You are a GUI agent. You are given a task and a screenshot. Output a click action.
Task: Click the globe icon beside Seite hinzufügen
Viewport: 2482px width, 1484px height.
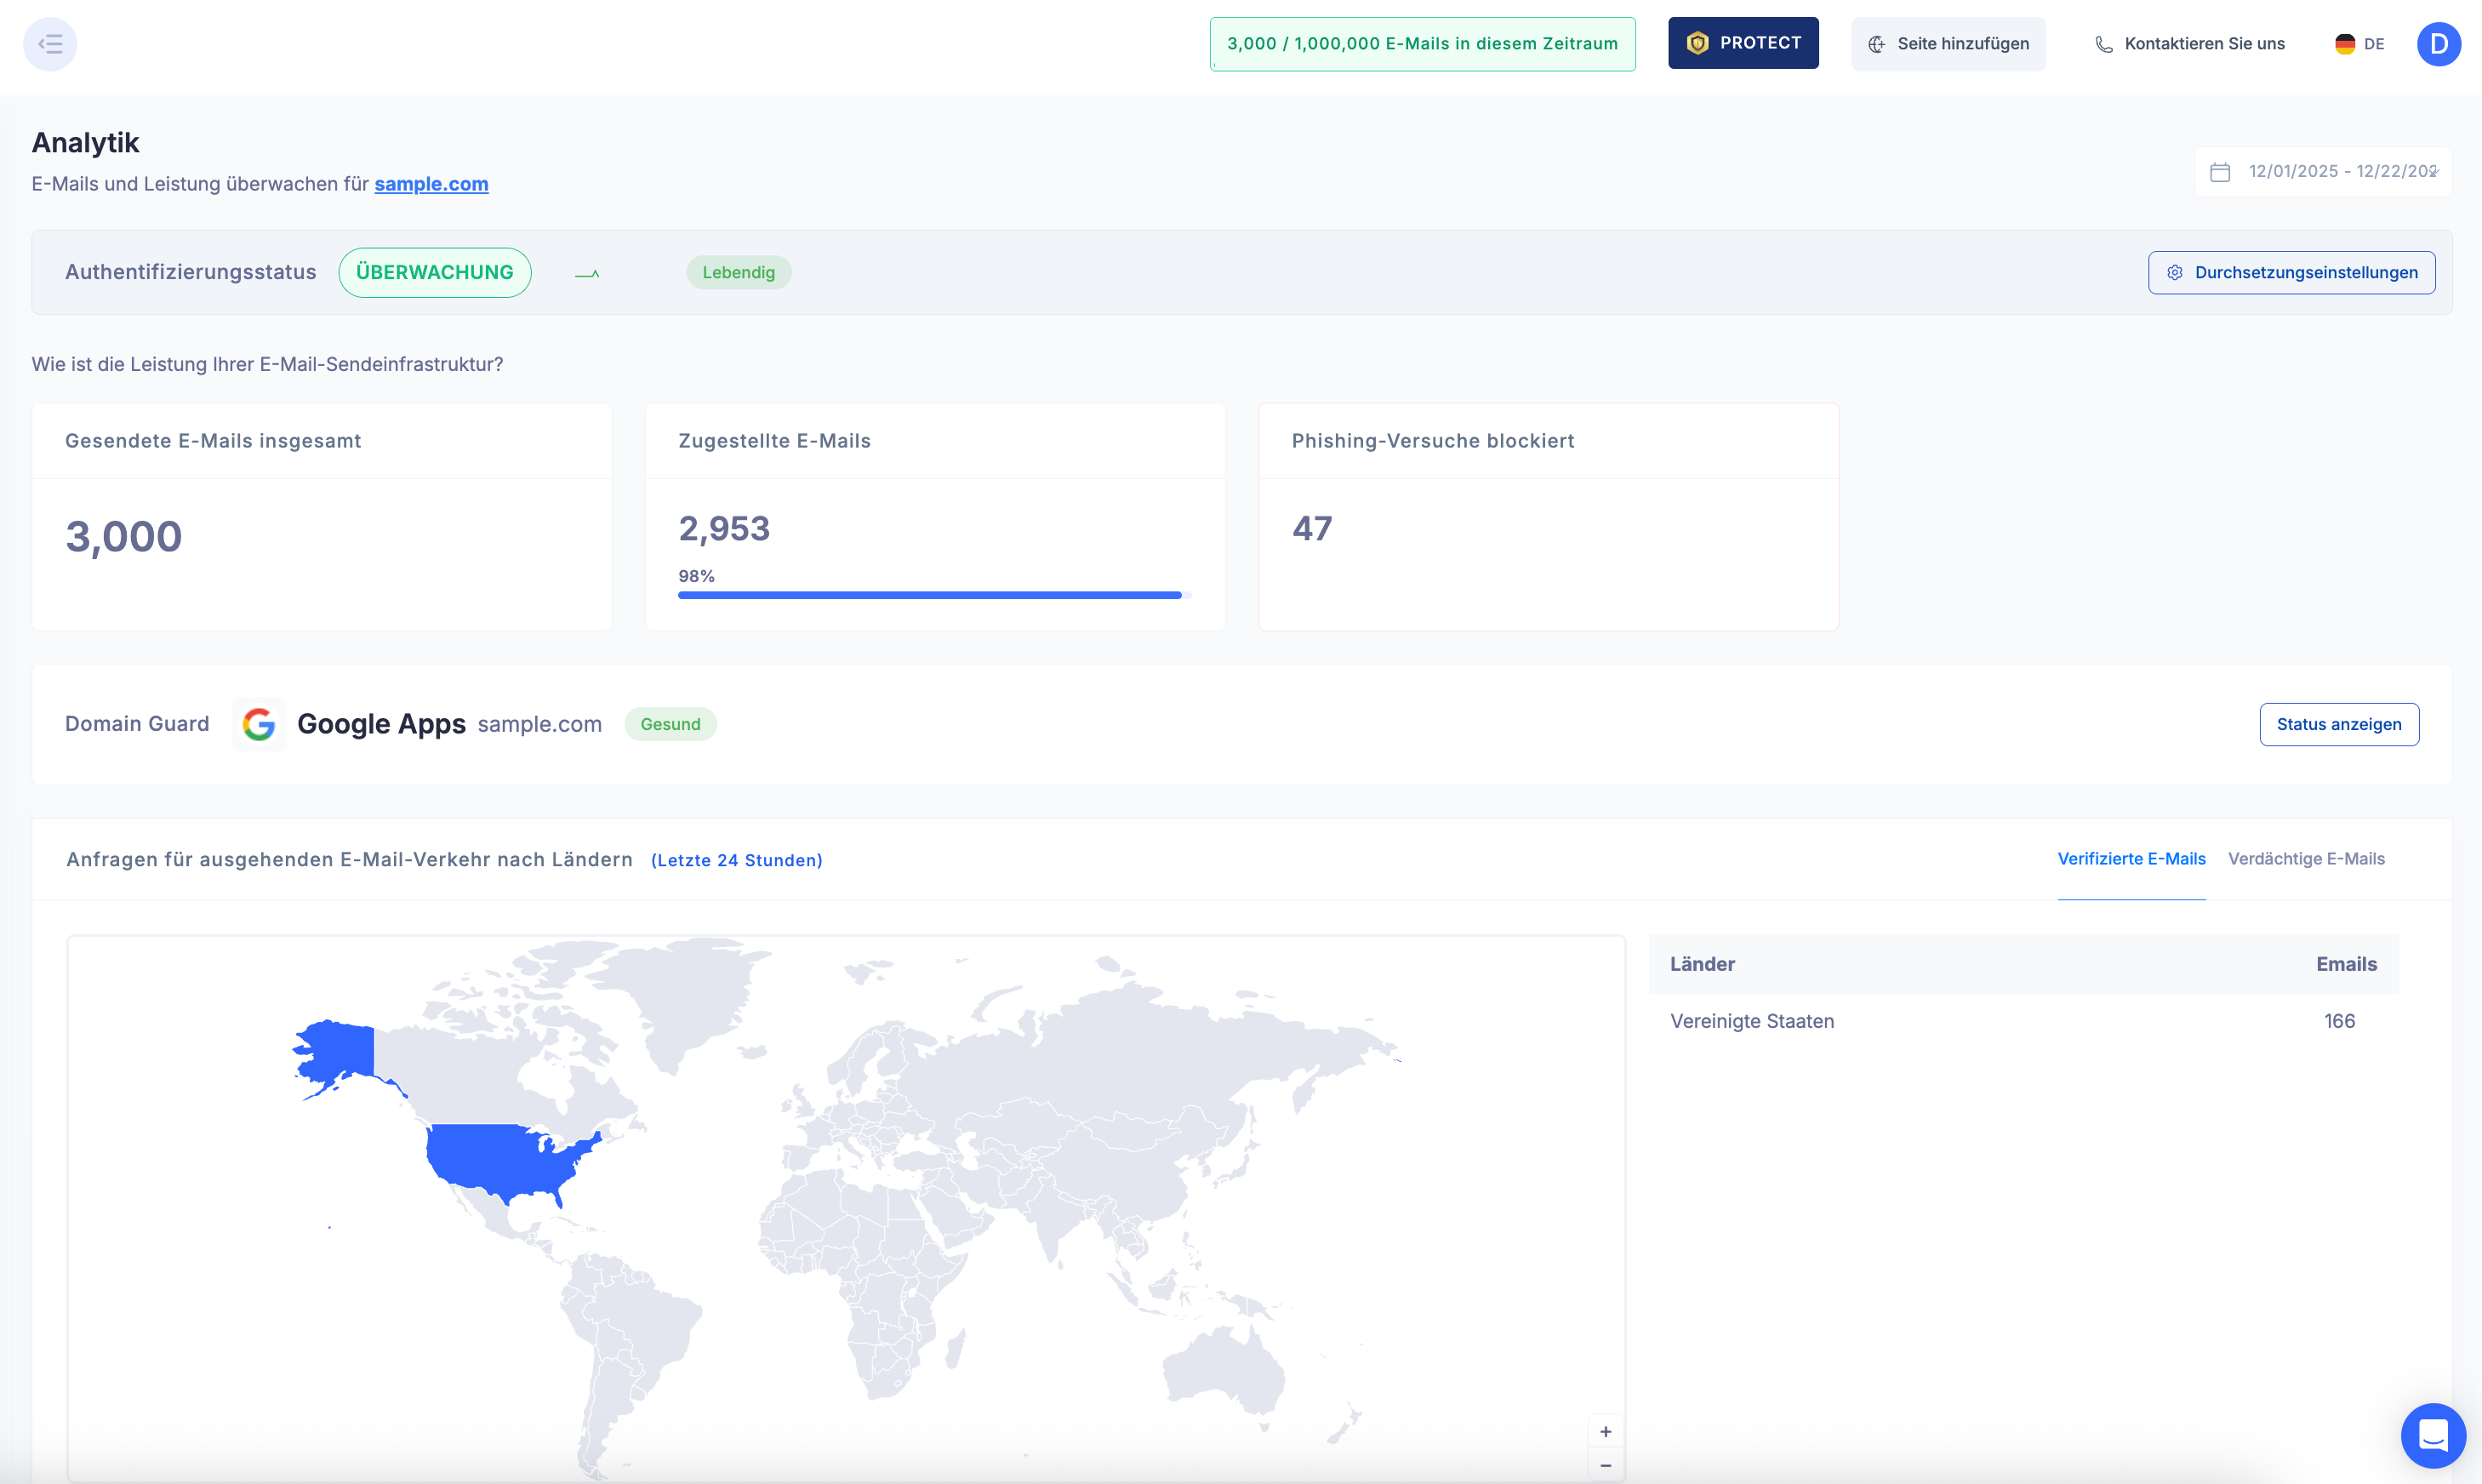tap(1877, 44)
